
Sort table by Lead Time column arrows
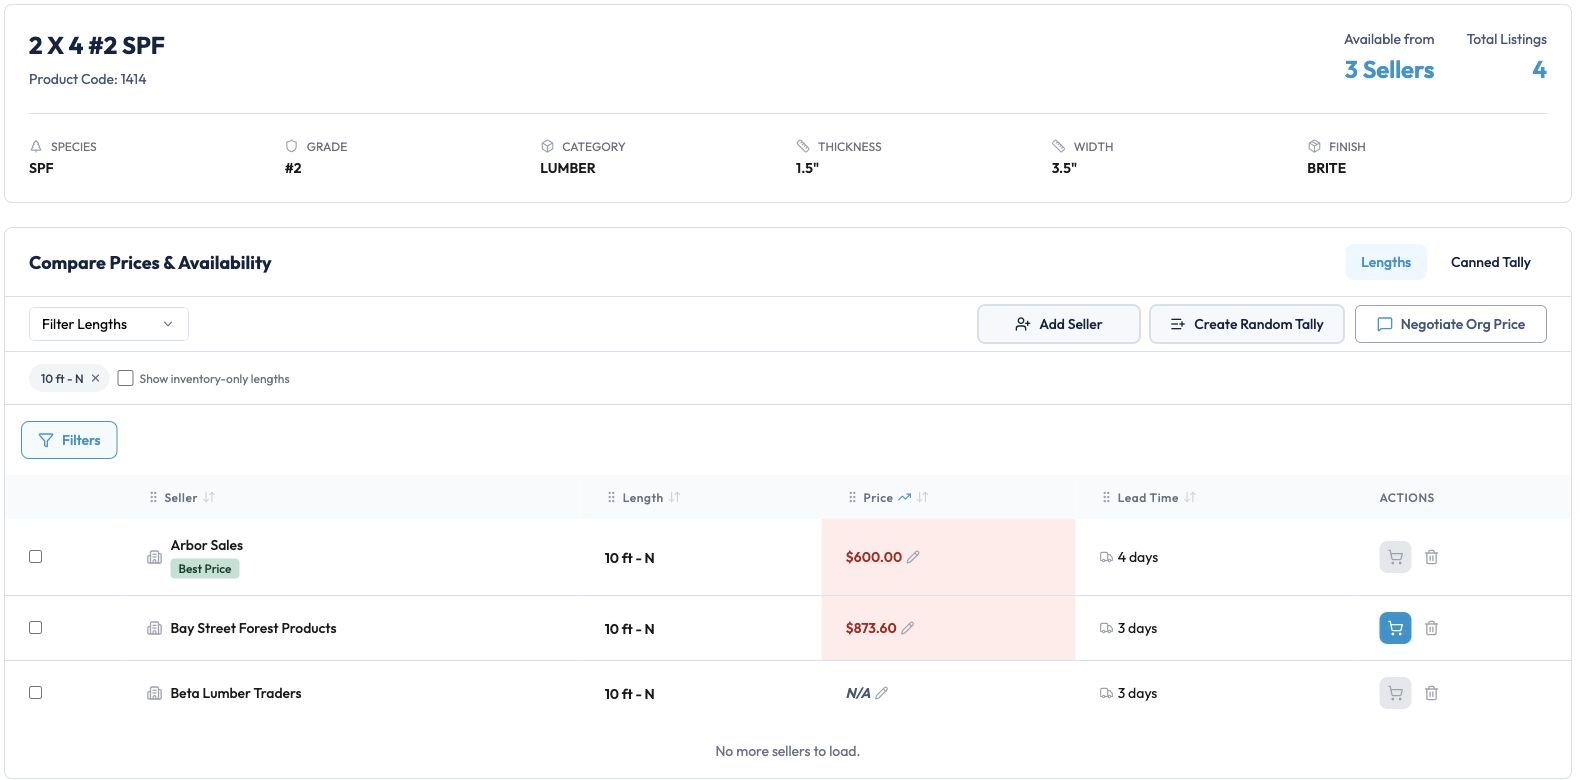click(1190, 497)
